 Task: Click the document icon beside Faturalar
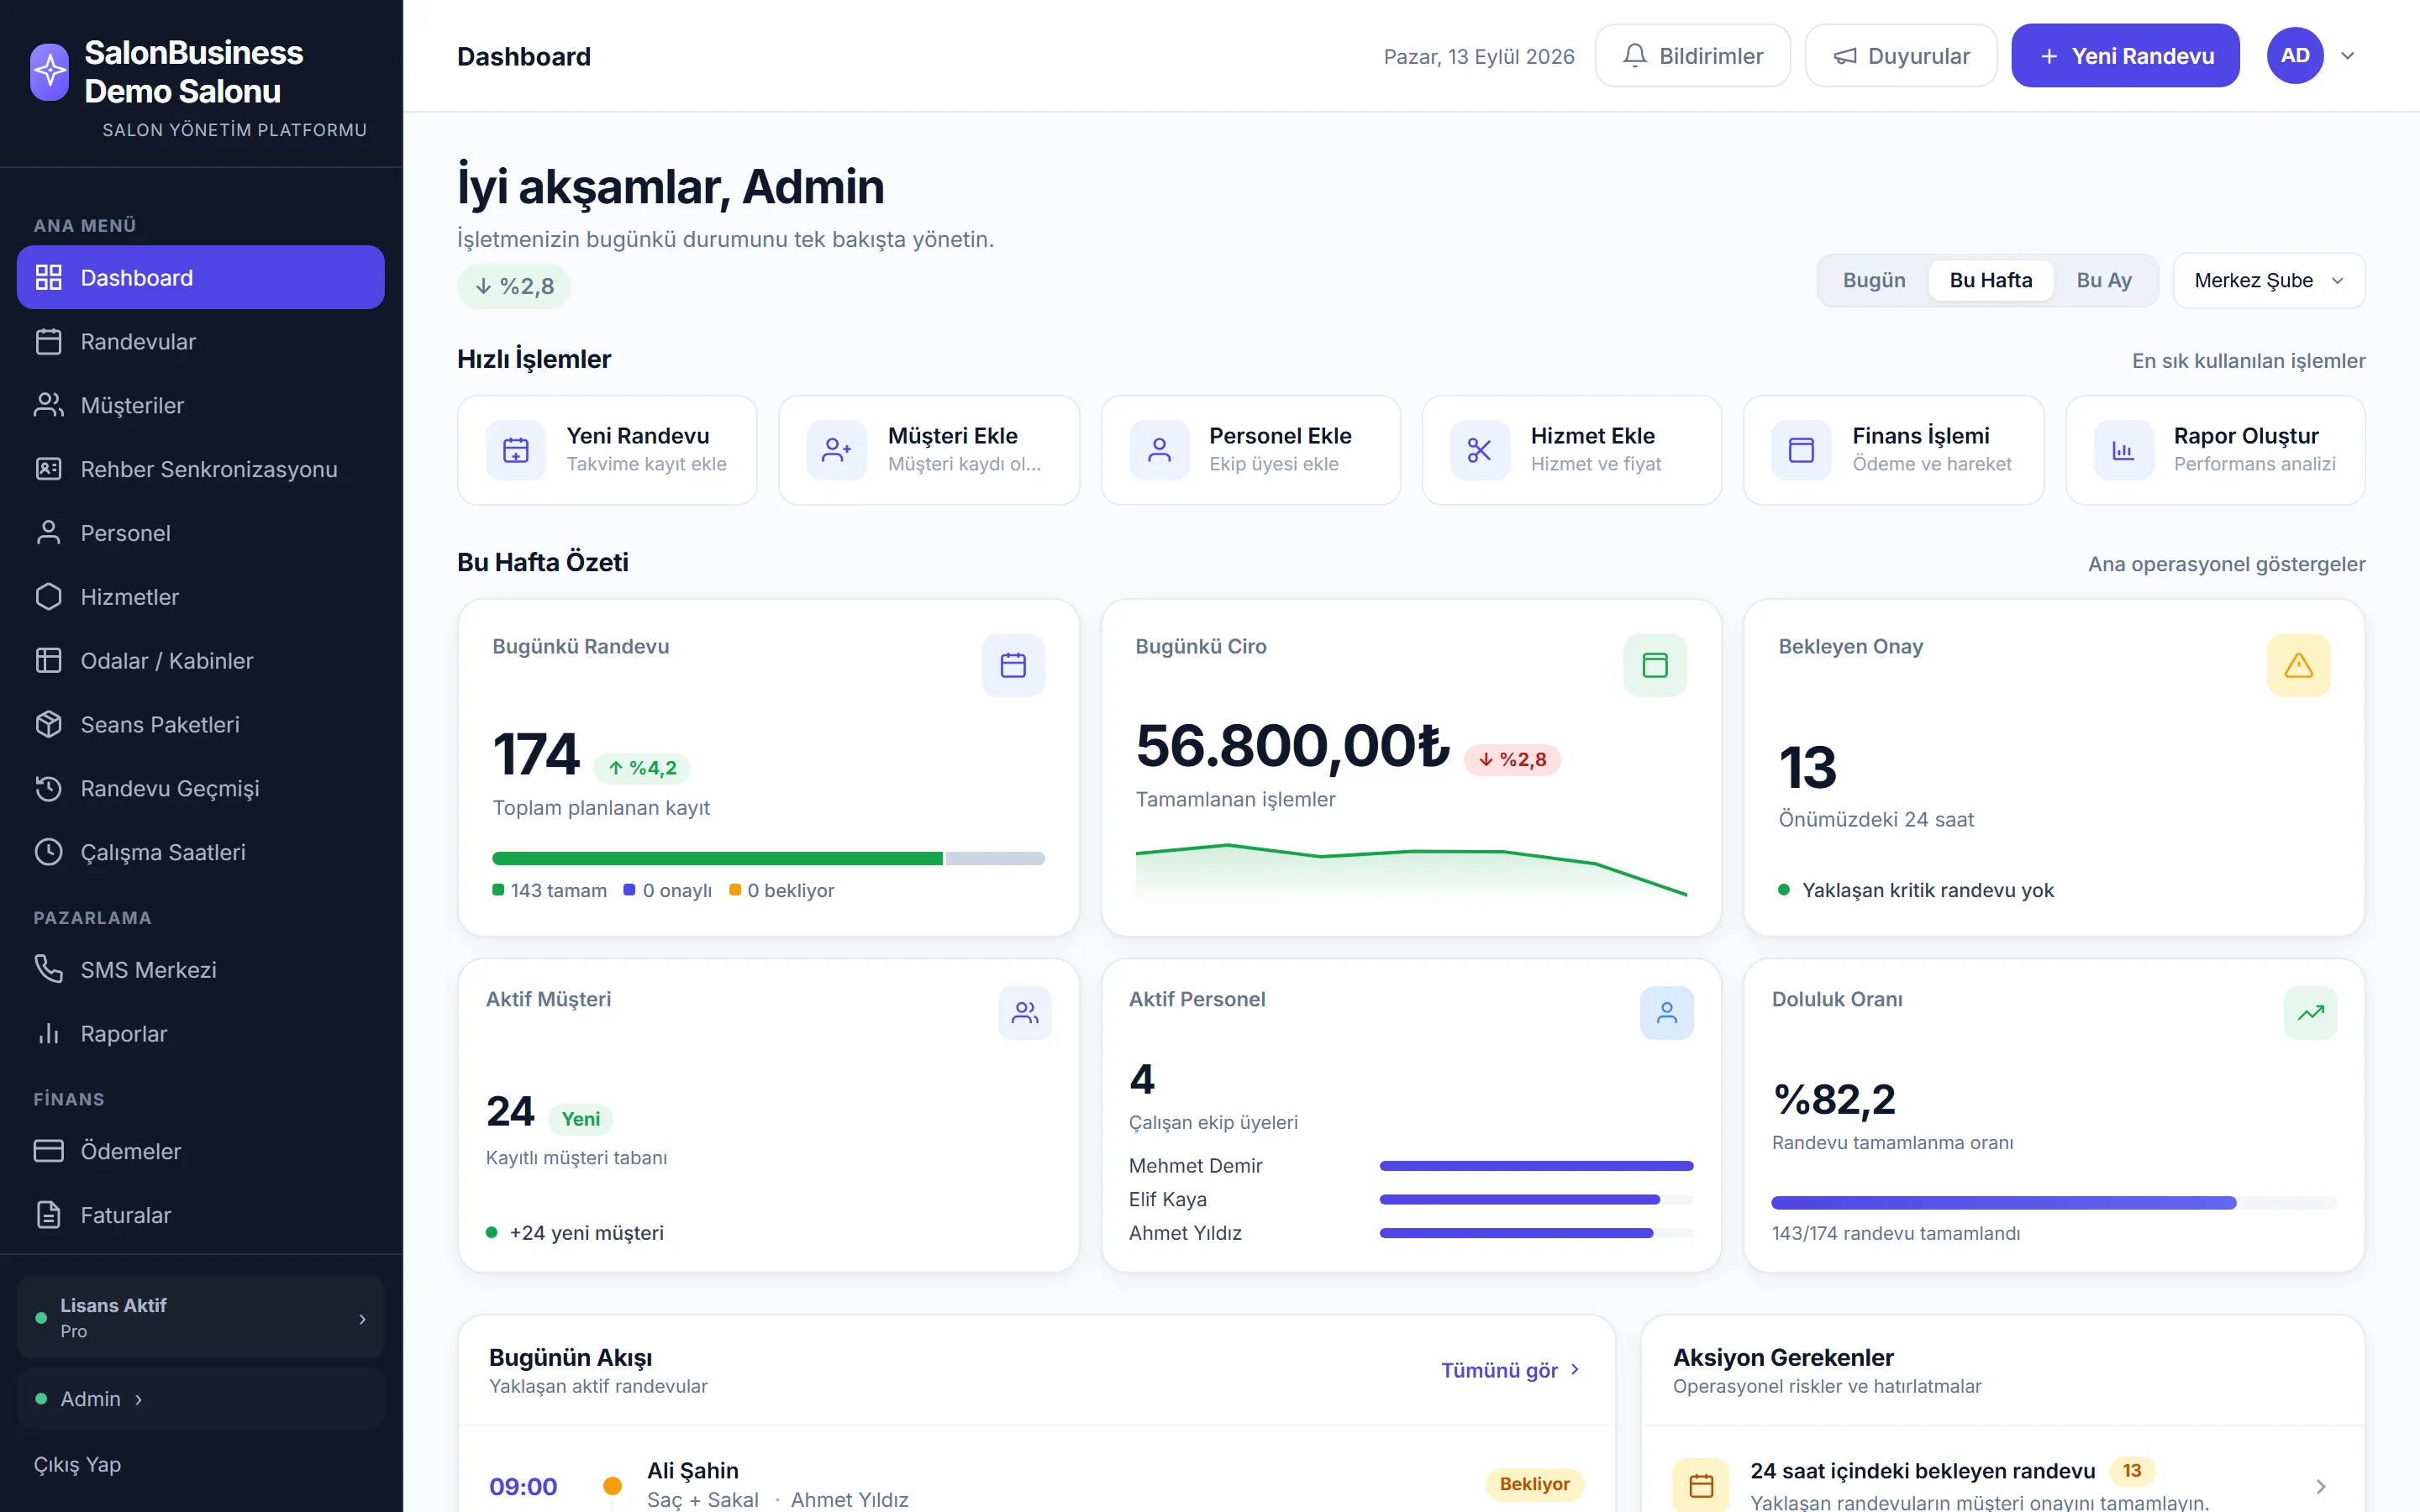point(49,1215)
